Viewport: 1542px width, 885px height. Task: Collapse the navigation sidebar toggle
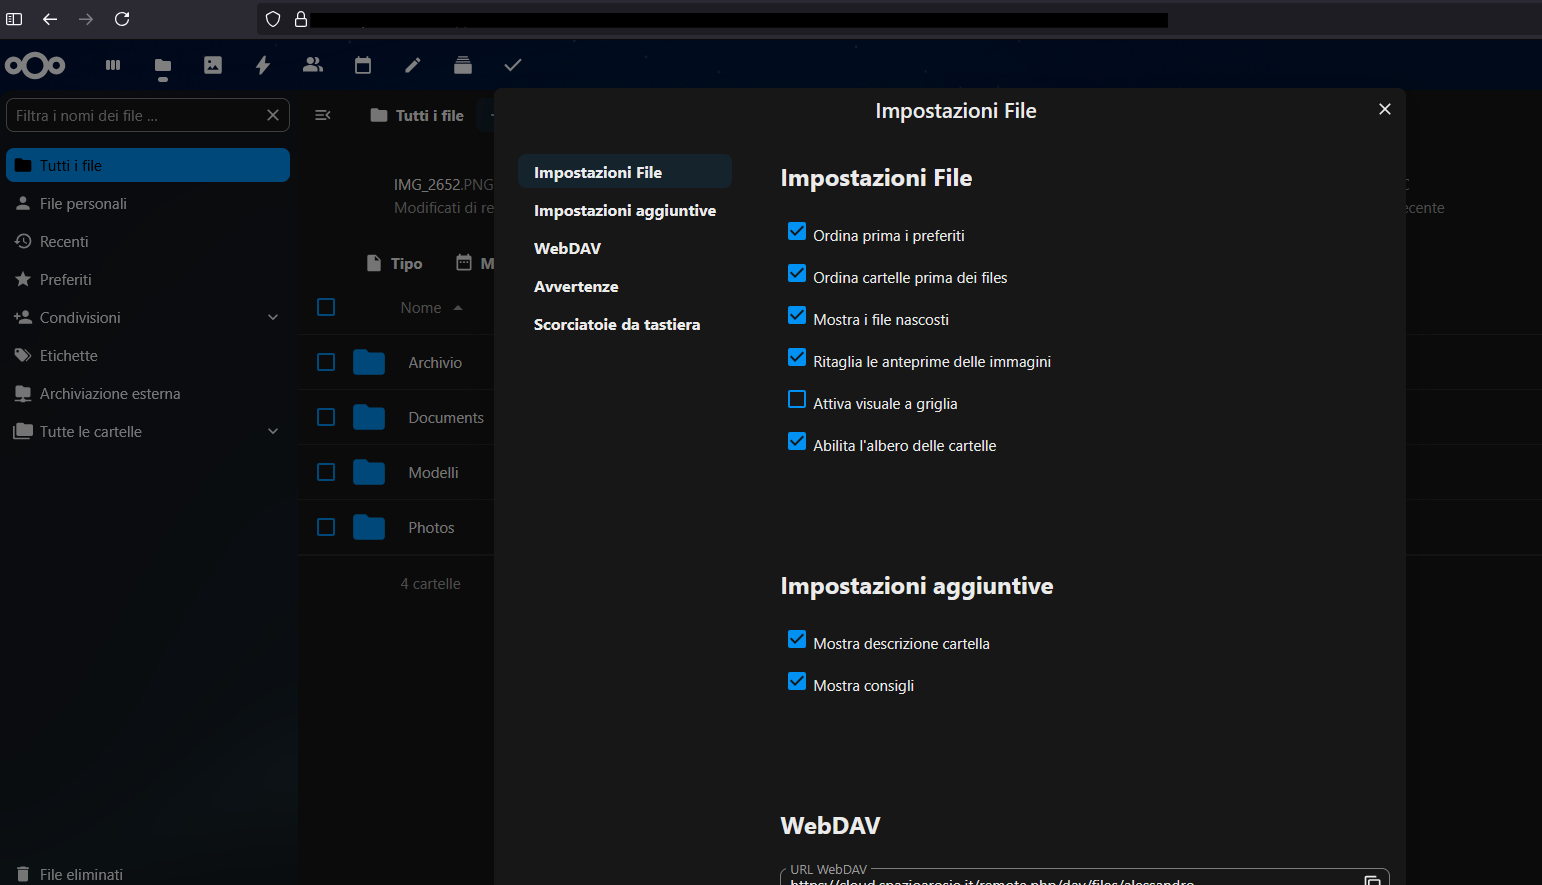pyautogui.click(x=323, y=115)
